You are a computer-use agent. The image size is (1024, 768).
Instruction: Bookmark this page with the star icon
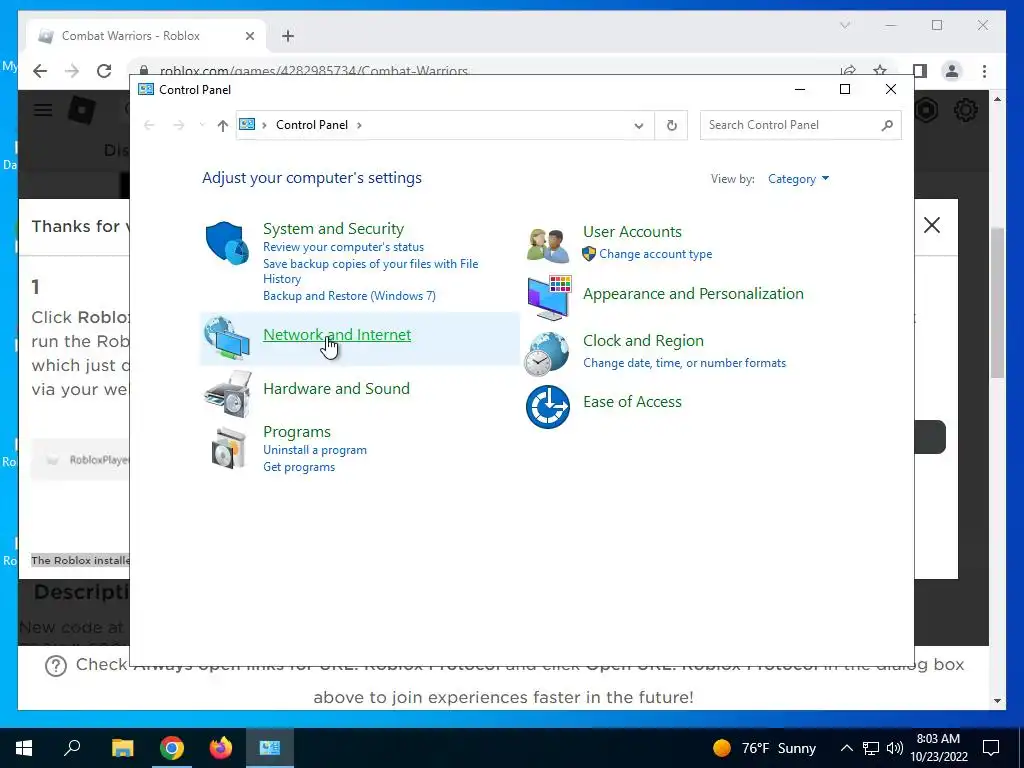tap(880, 70)
